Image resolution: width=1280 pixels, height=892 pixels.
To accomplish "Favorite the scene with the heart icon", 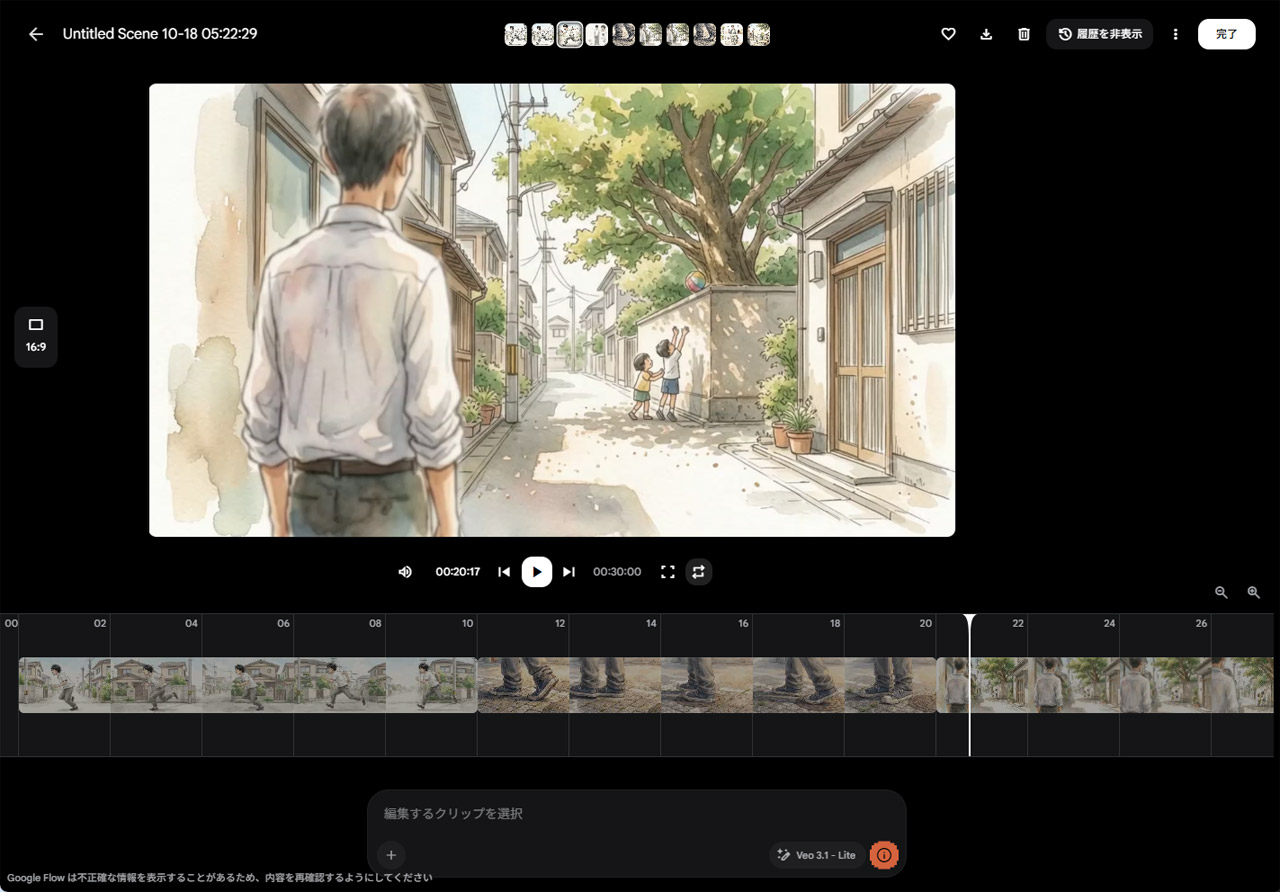I will click(x=948, y=34).
